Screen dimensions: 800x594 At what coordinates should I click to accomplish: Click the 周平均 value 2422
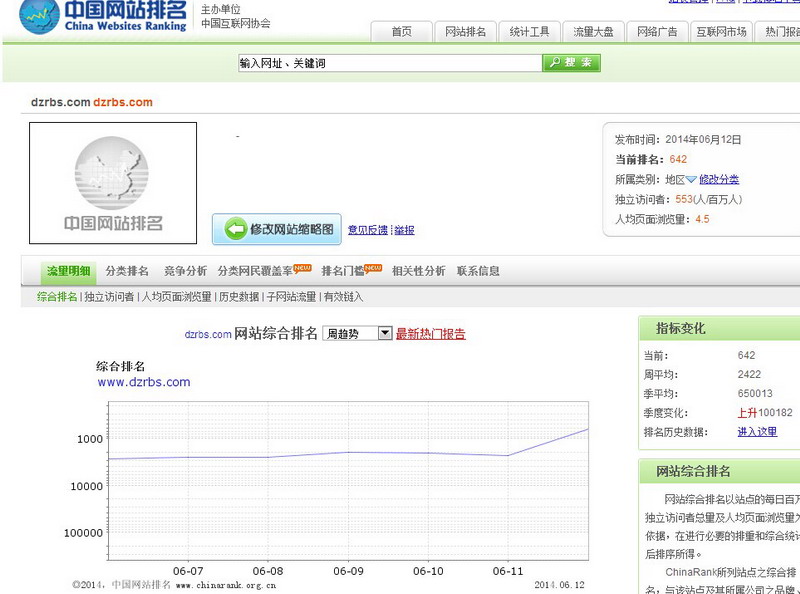749,375
